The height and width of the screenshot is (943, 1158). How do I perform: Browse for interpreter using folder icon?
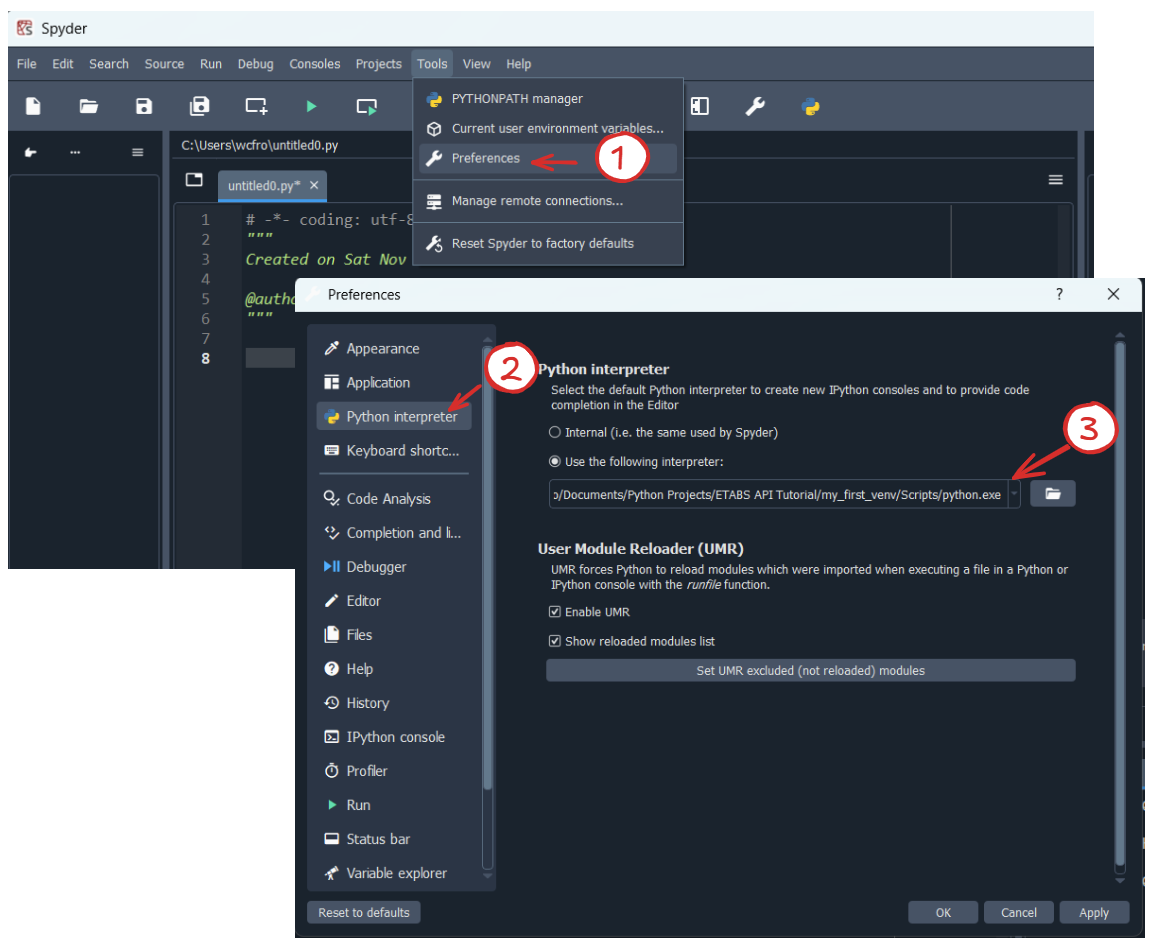pyautogui.click(x=1052, y=494)
